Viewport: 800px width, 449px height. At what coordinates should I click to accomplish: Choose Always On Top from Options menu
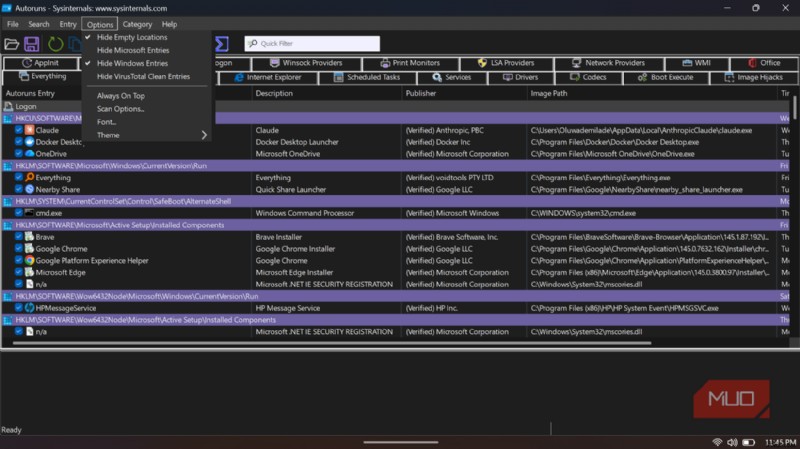146,95
